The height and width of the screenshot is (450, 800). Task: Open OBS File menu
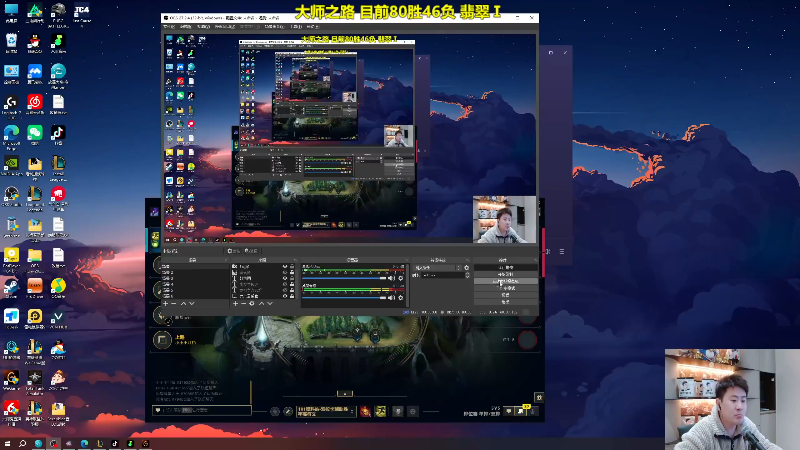(x=169, y=27)
